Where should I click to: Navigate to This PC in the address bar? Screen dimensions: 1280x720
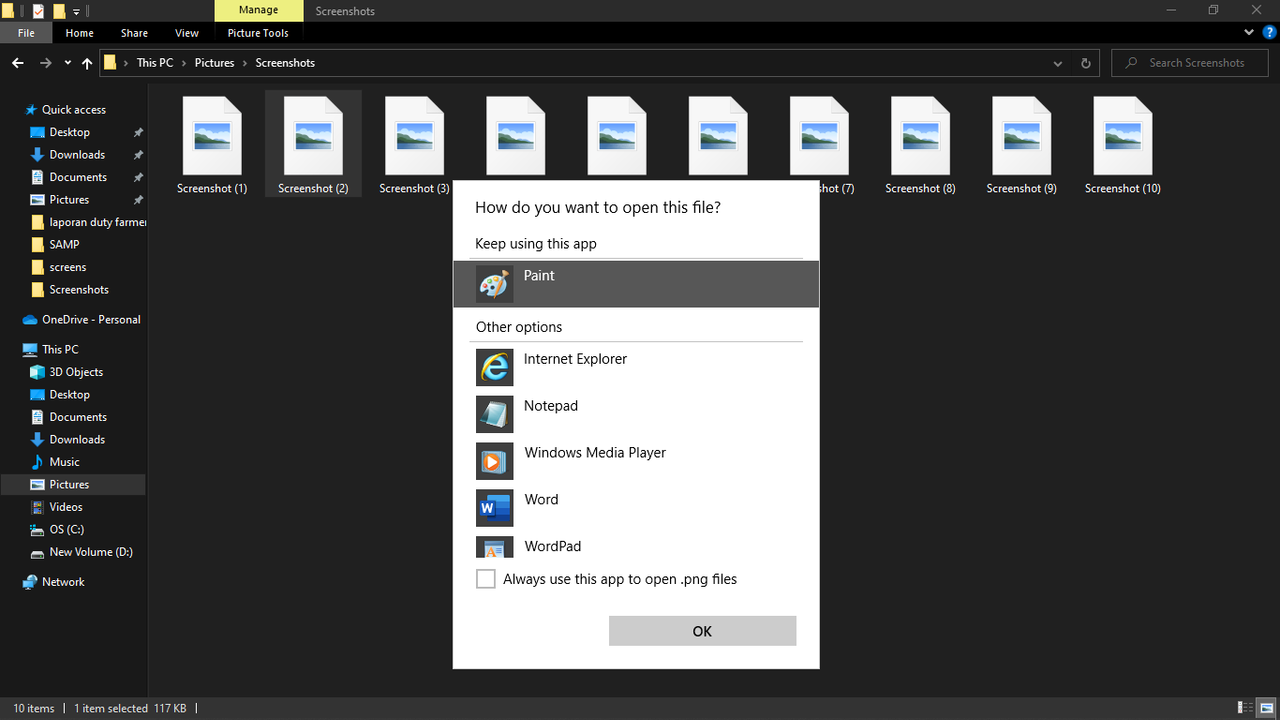pos(155,63)
